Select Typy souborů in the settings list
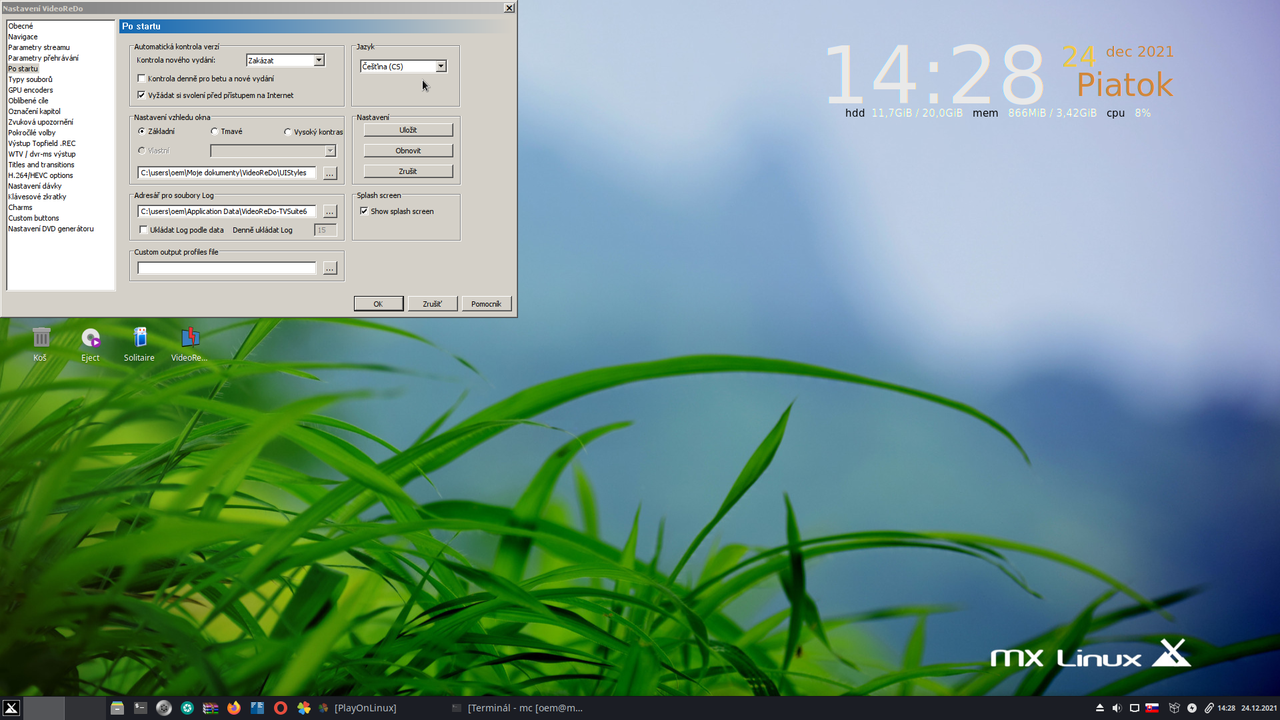The height and width of the screenshot is (720, 1280). (x=30, y=79)
